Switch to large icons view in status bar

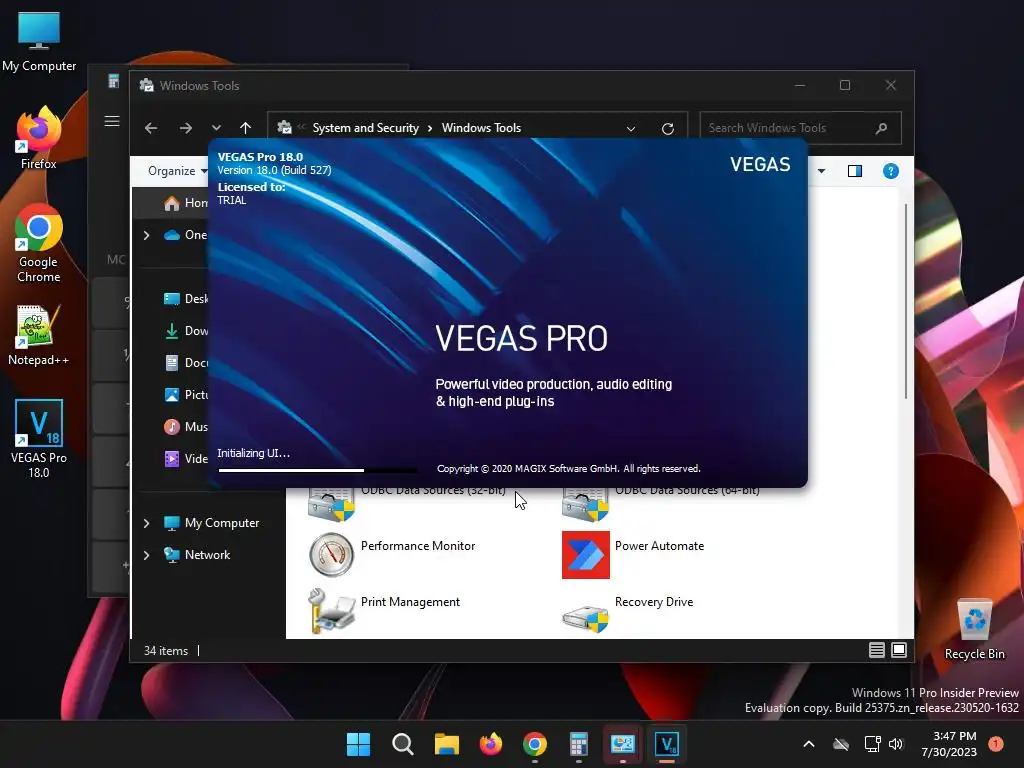(899, 650)
